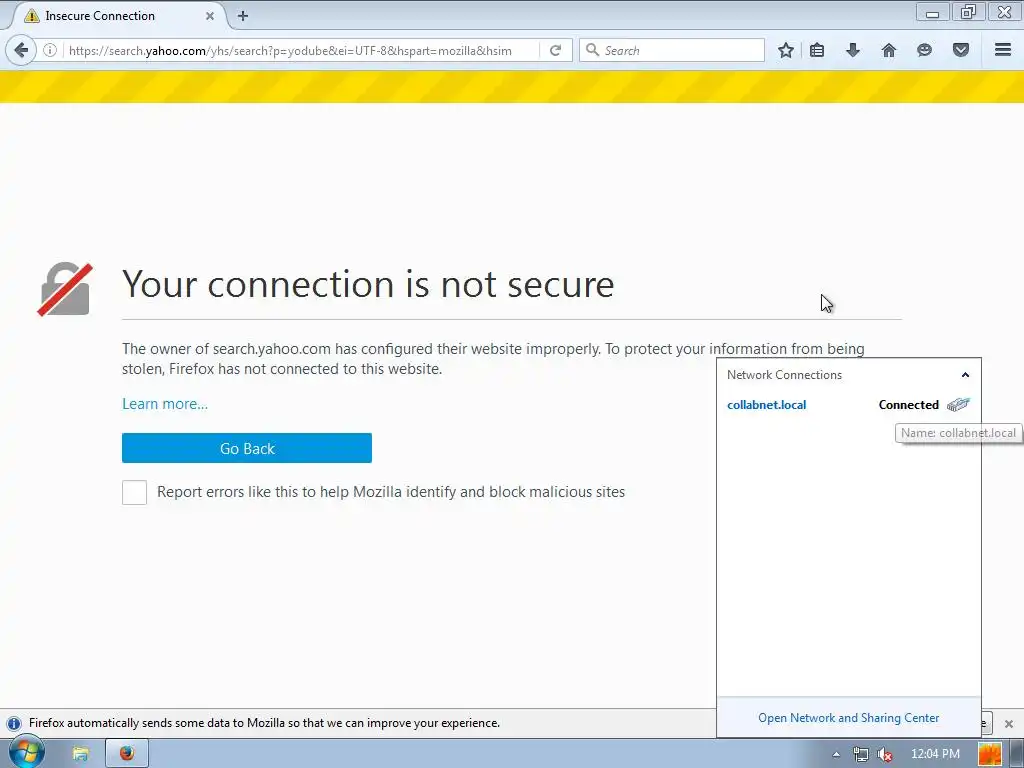Screen dimensions: 1024x768
Task: Go to the Firefox home page icon
Action: (888, 50)
